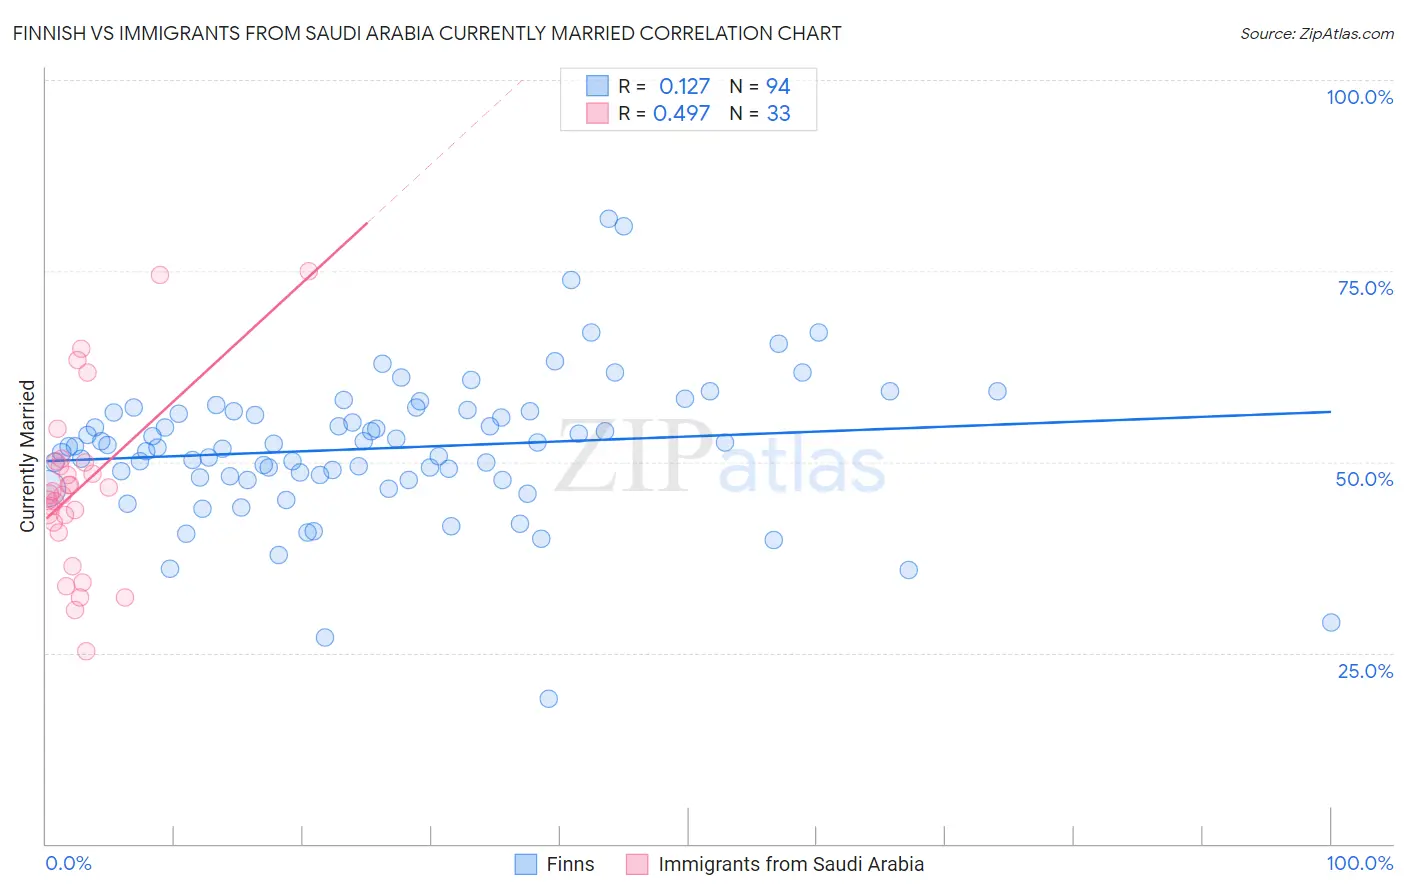Select the far-right blue point near 100%

1331,622
